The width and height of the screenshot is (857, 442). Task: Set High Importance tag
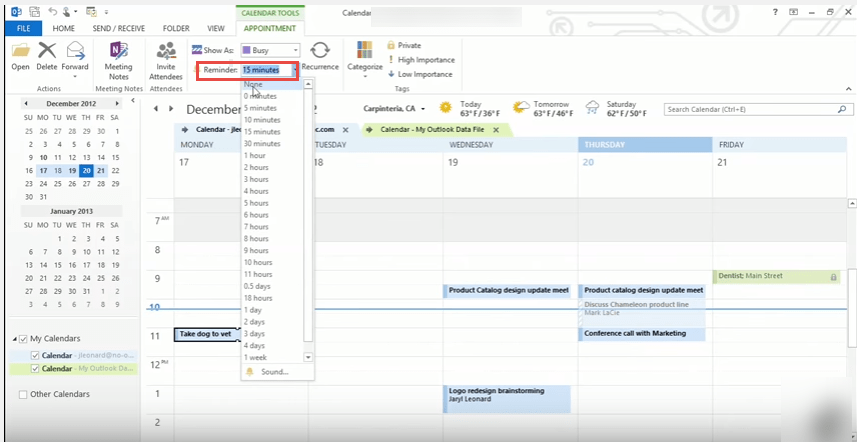pyautogui.click(x=420, y=60)
